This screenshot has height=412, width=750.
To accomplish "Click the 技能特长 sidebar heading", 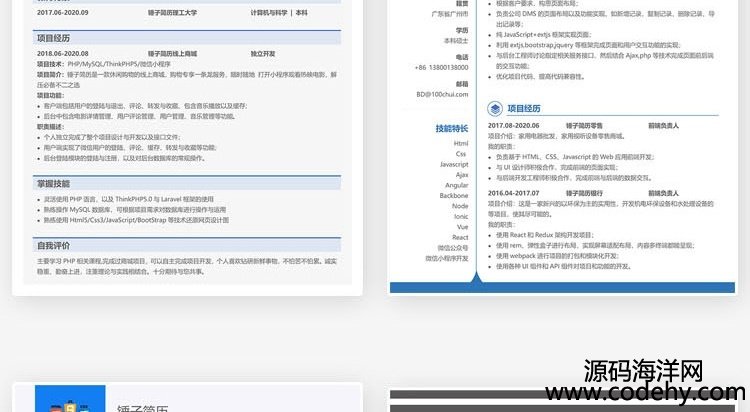I will [x=451, y=129].
